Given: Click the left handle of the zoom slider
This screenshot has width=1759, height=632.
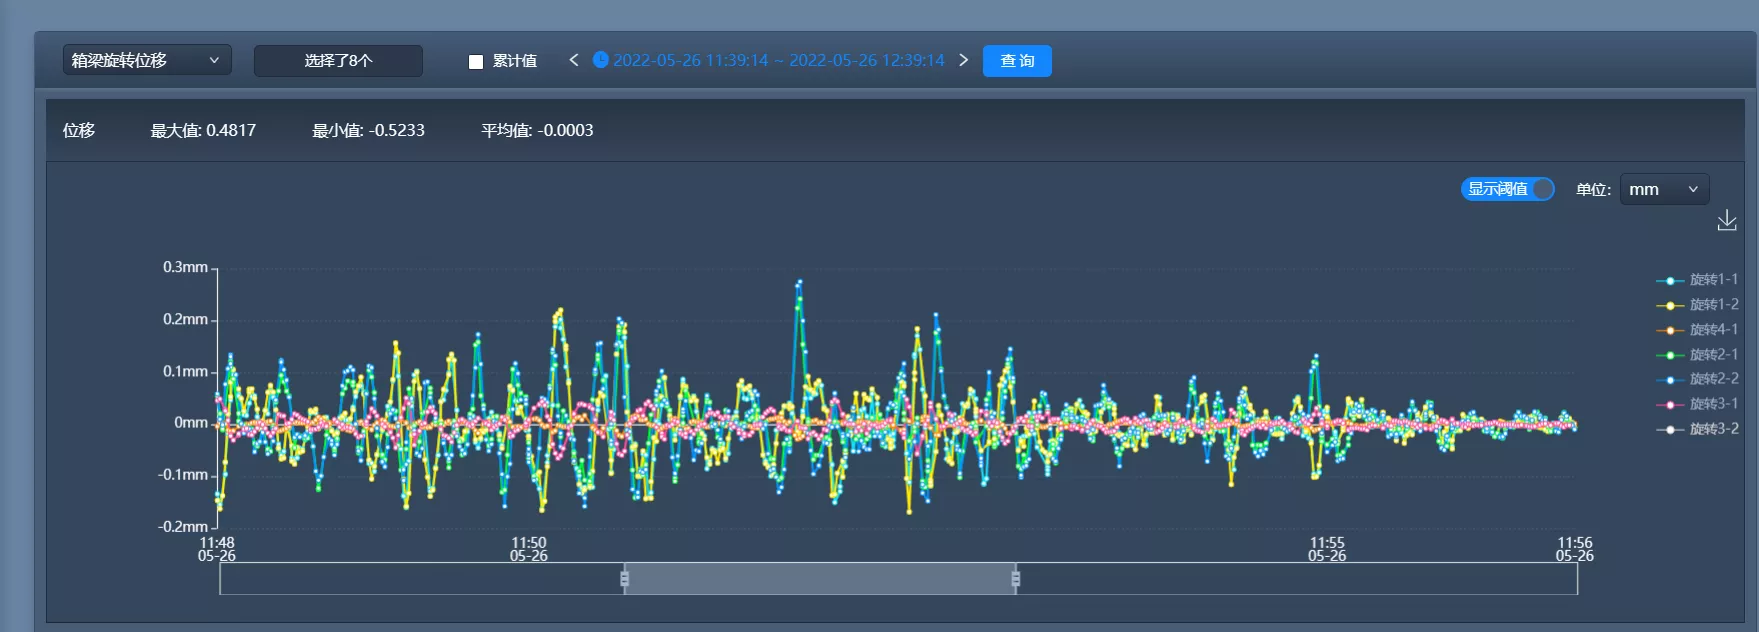Looking at the screenshot, I should pyautogui.click(x=625, y=578).
